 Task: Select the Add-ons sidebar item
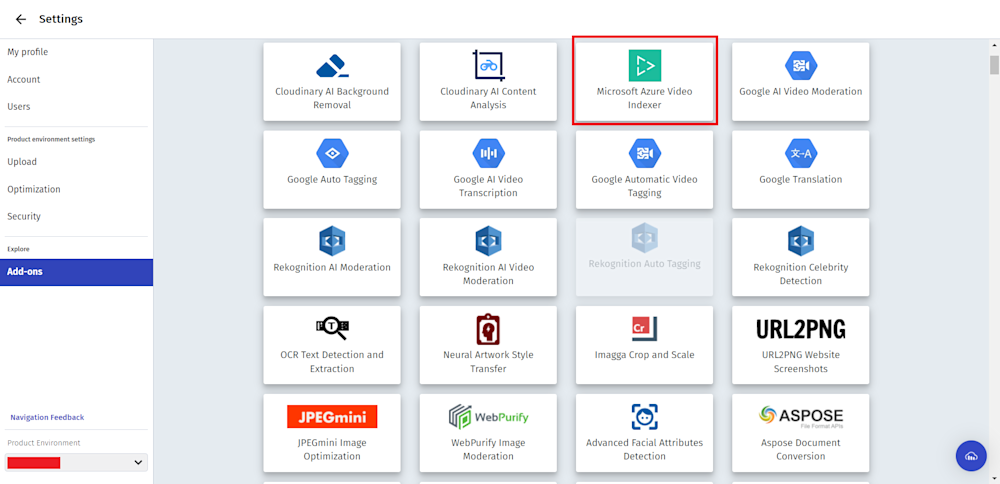[x=77, y=272]
